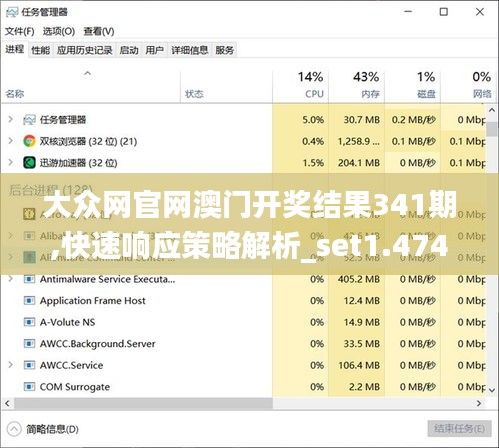499x448 pixels.
Task: Expand the 双核浏览器 (32 位) process group
Action: (x=11, y=141)
